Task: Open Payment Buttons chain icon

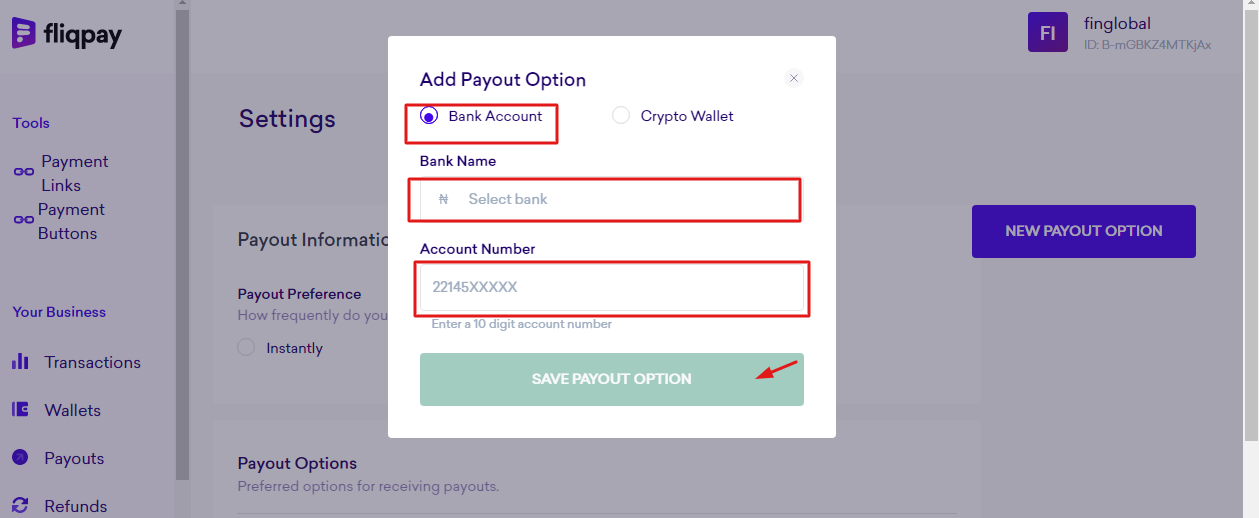Action: tap(23, 220)
